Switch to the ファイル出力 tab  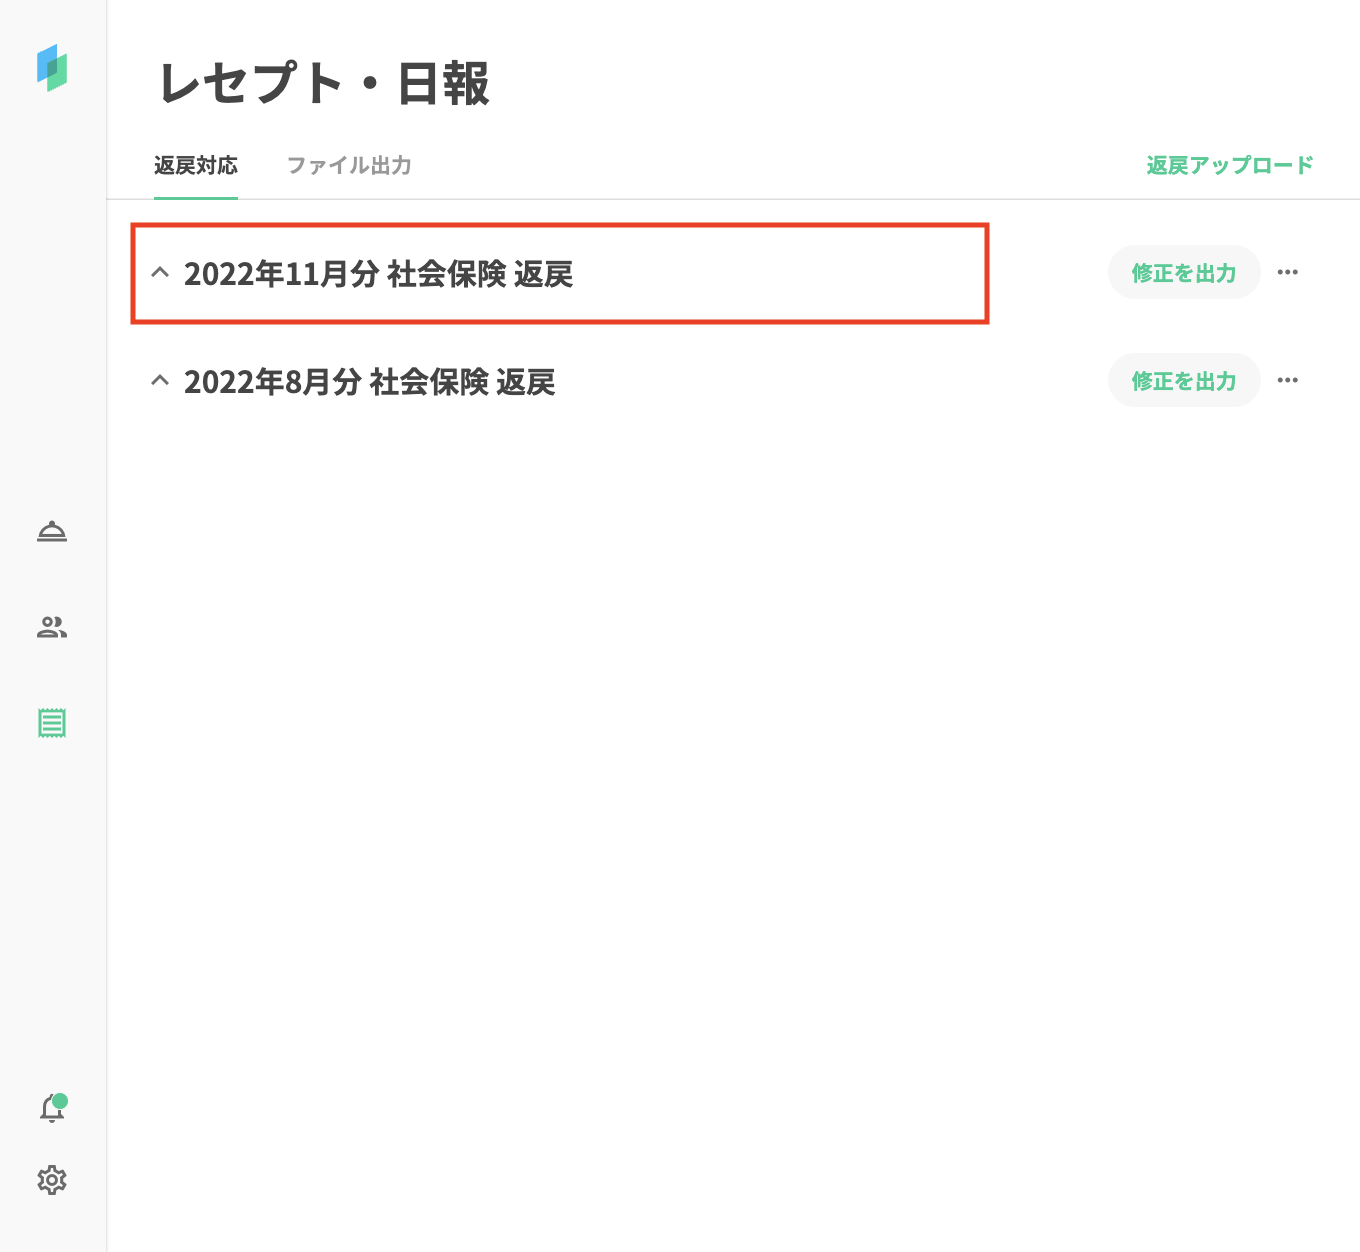[x=349, y=165]
